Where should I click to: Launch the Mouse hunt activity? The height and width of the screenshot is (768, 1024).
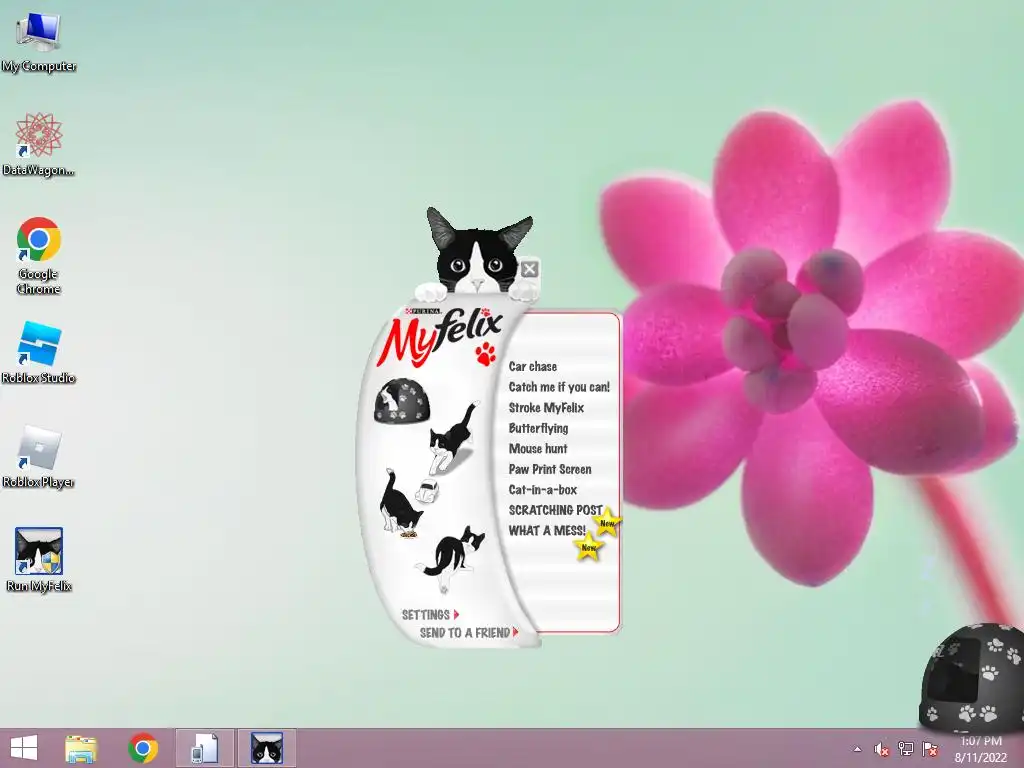point(538,449)
